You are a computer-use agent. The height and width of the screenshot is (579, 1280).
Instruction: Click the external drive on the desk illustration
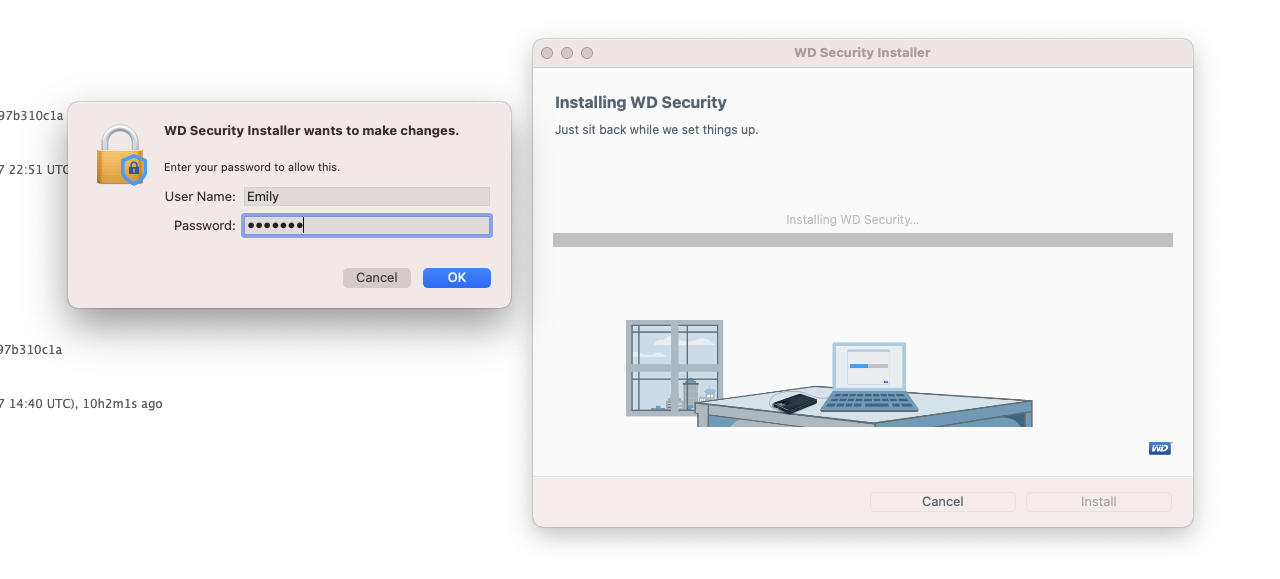click(x=796, y=403)
